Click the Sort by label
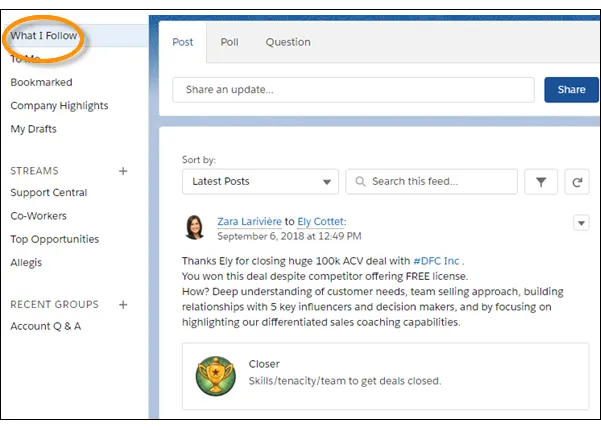Image resolution: width=601 pixels, height=430 pixels. [x=199, y=160]
